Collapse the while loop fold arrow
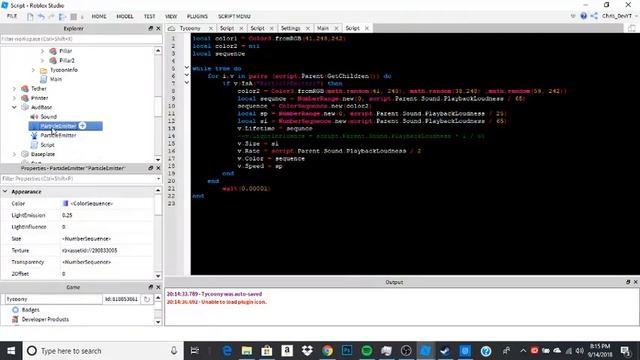The width and height of the screenshot is (640, 360). pos(187,68)
